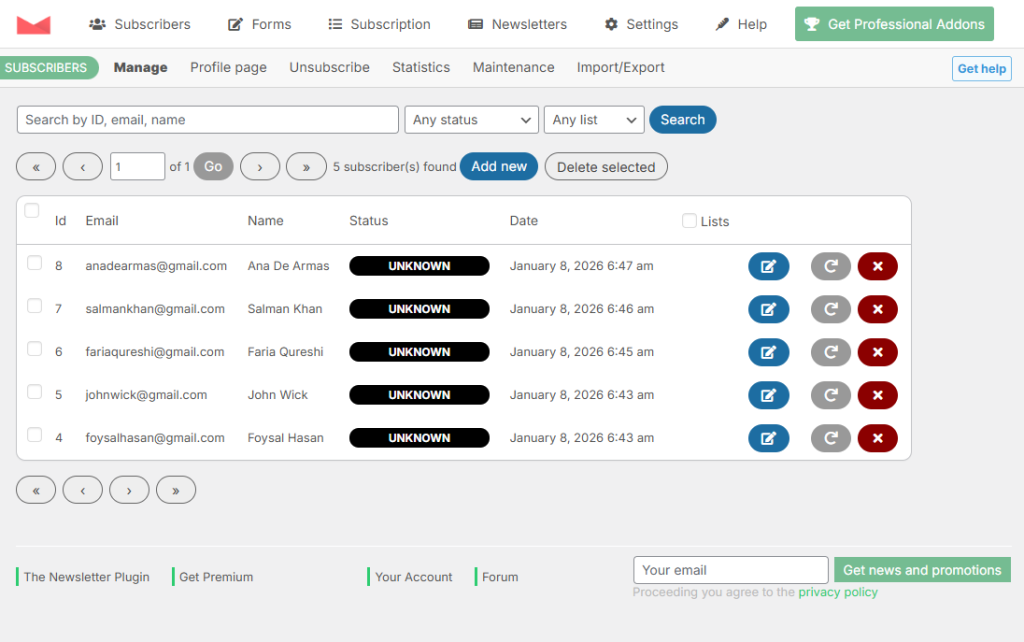Click Get Professional Addons button

[x=894, y=24]
